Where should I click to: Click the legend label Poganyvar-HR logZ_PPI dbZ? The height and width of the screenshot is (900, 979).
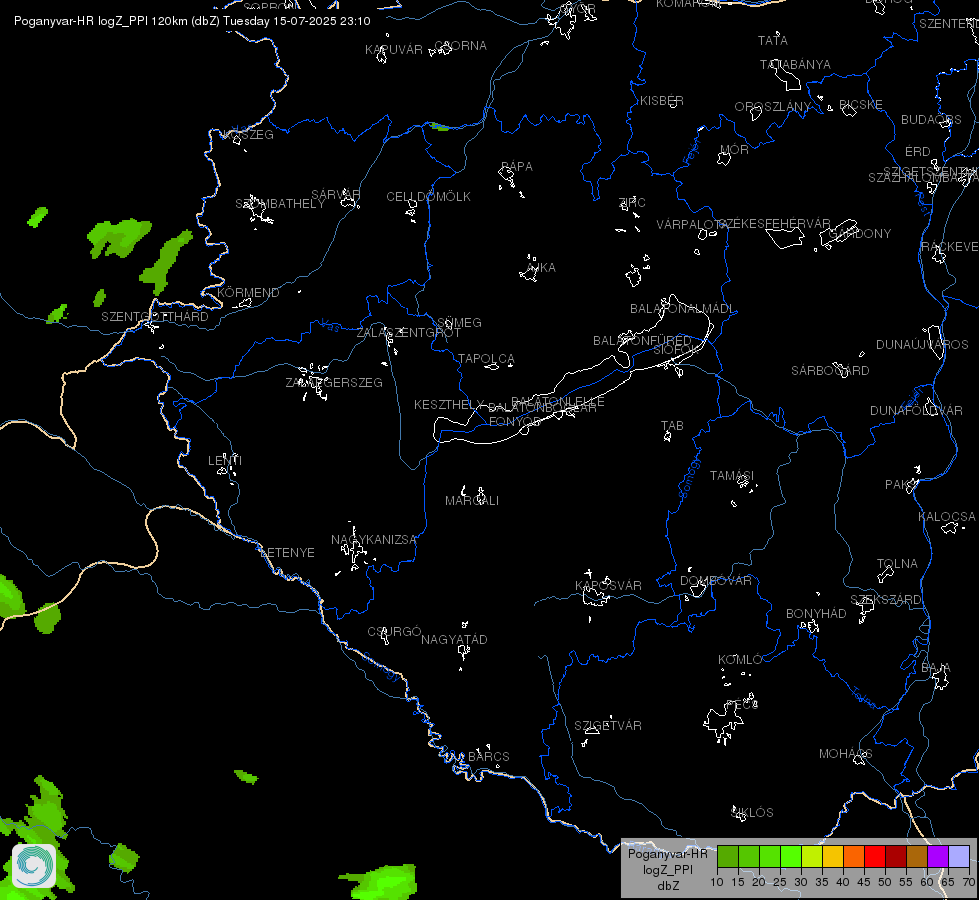667,869
